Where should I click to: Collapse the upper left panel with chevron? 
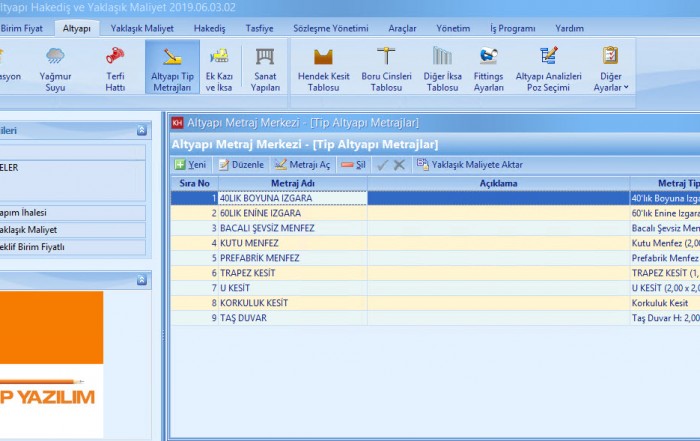click(140, 130)
